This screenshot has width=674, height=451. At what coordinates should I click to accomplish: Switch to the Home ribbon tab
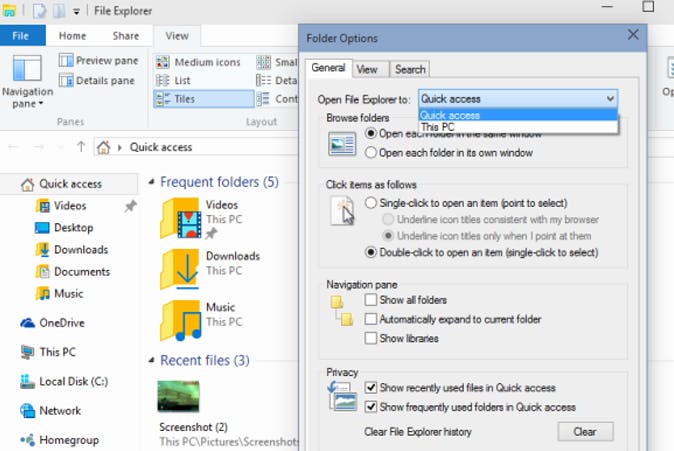click(72, 36)
